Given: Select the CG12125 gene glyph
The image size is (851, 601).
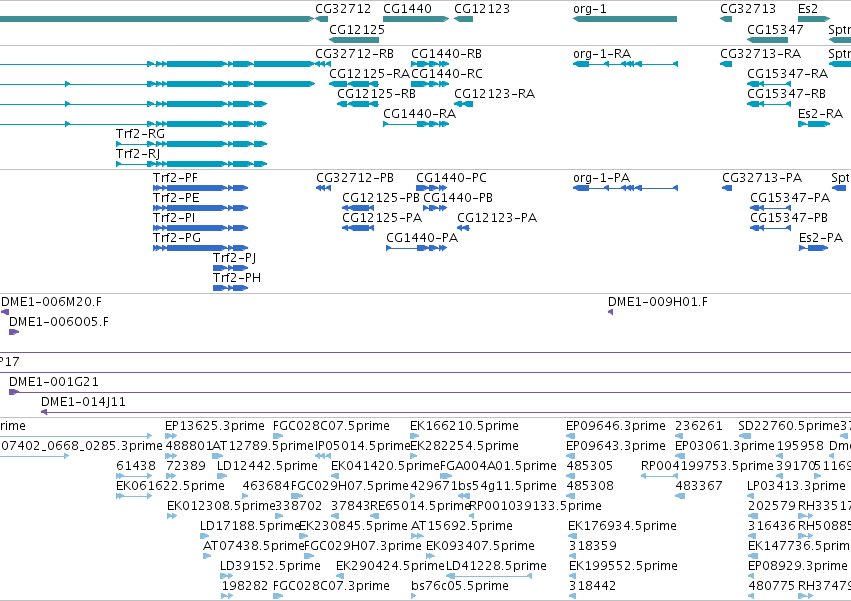Looking at the screenshot, I should (x=354, y=40).
